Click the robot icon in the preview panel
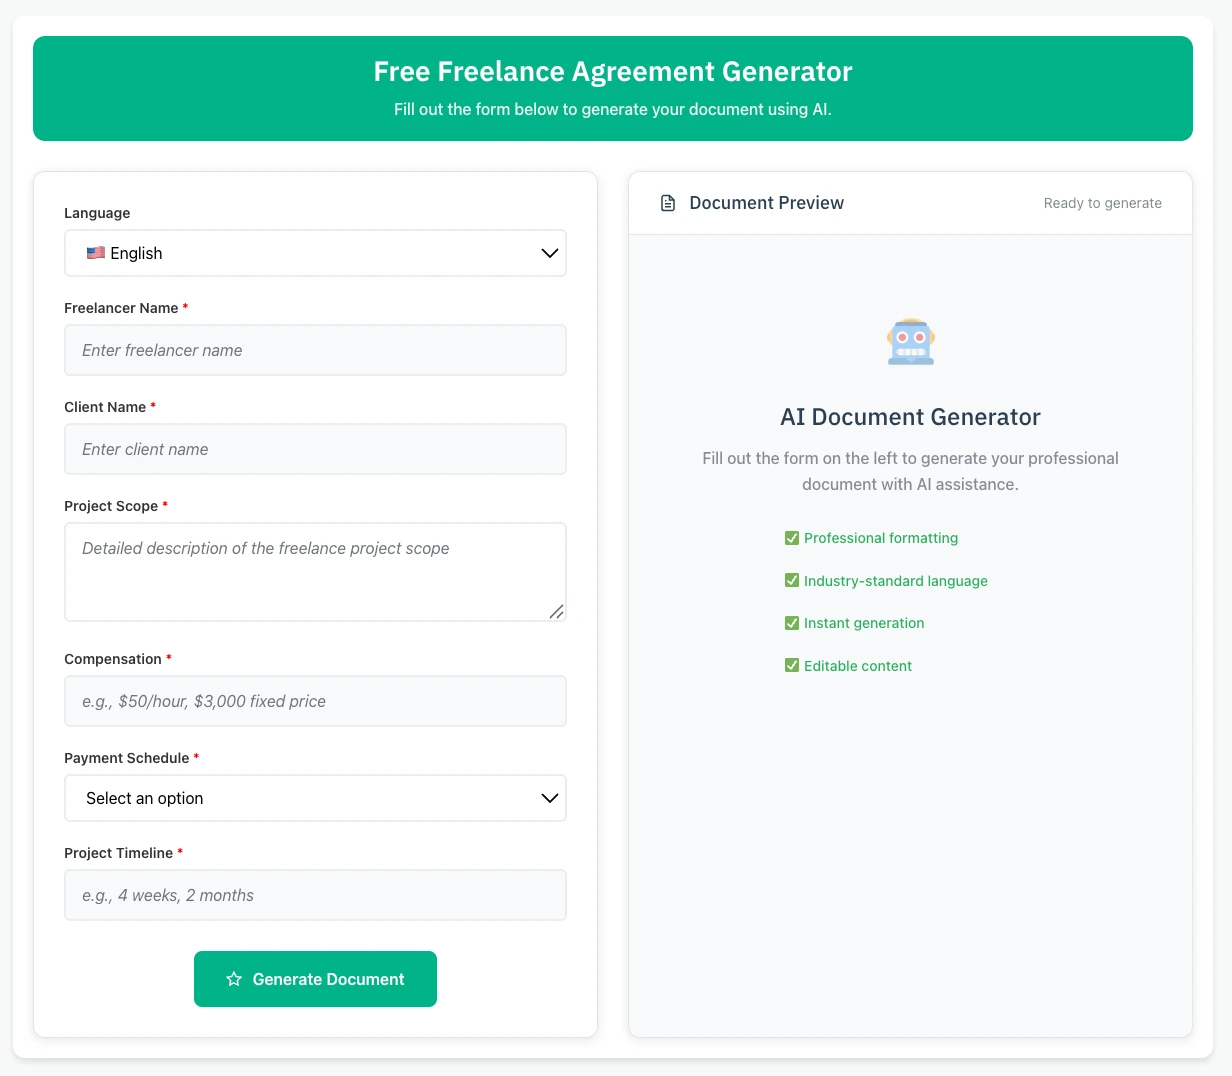The image size is (1232, 1076). click(x=910, y=341)
